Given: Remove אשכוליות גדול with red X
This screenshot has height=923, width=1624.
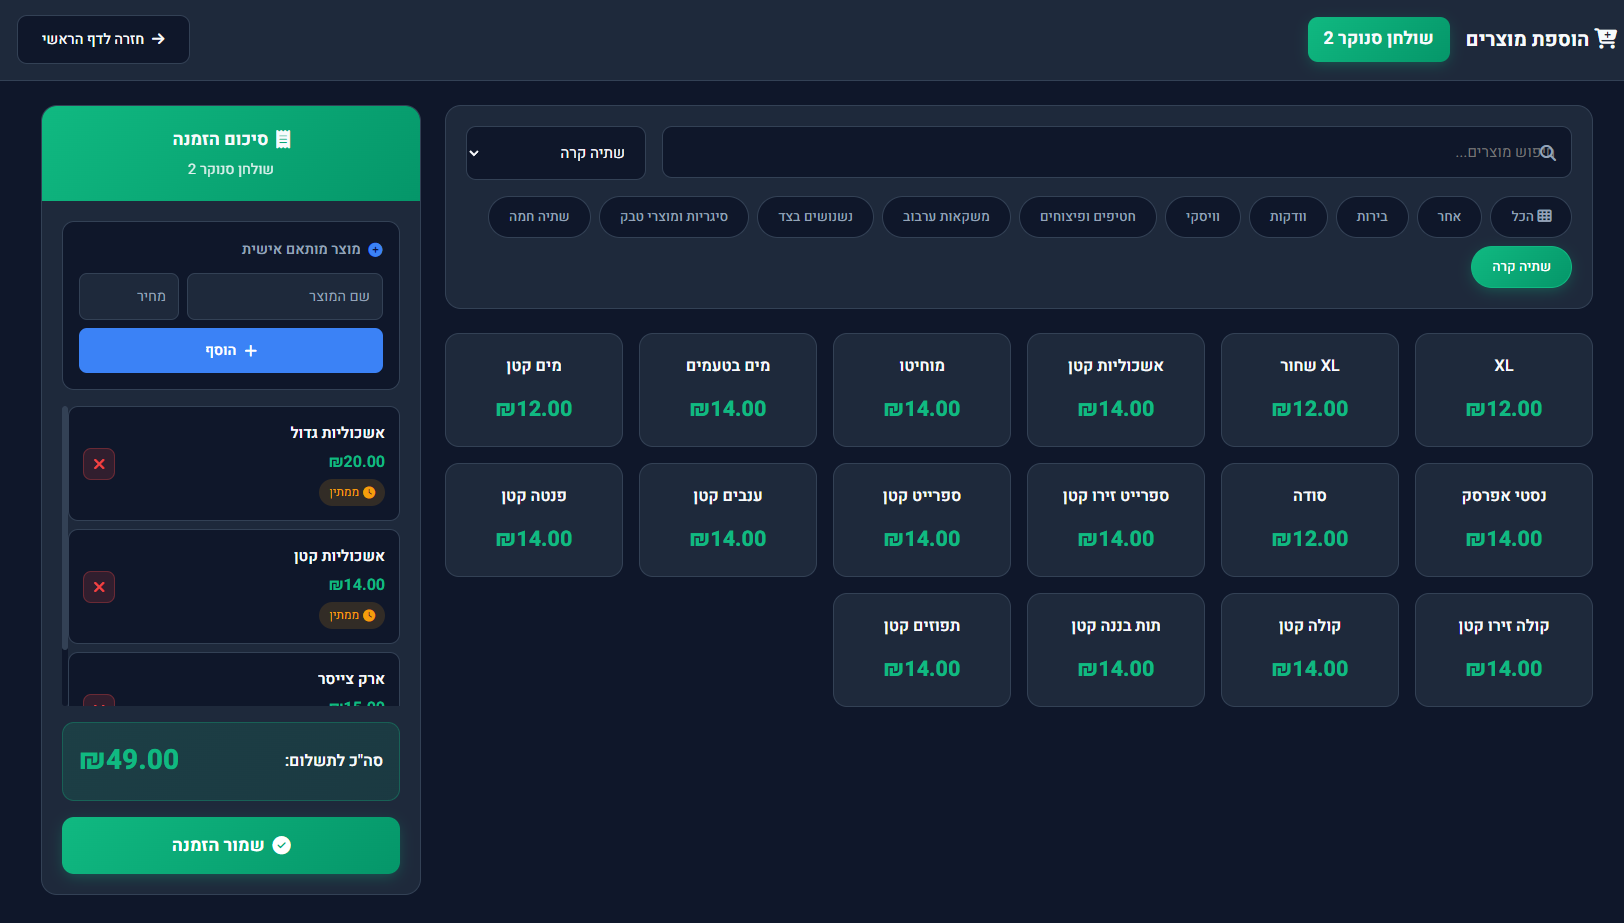Looking at the screenshot, I should tap(99, 464).
